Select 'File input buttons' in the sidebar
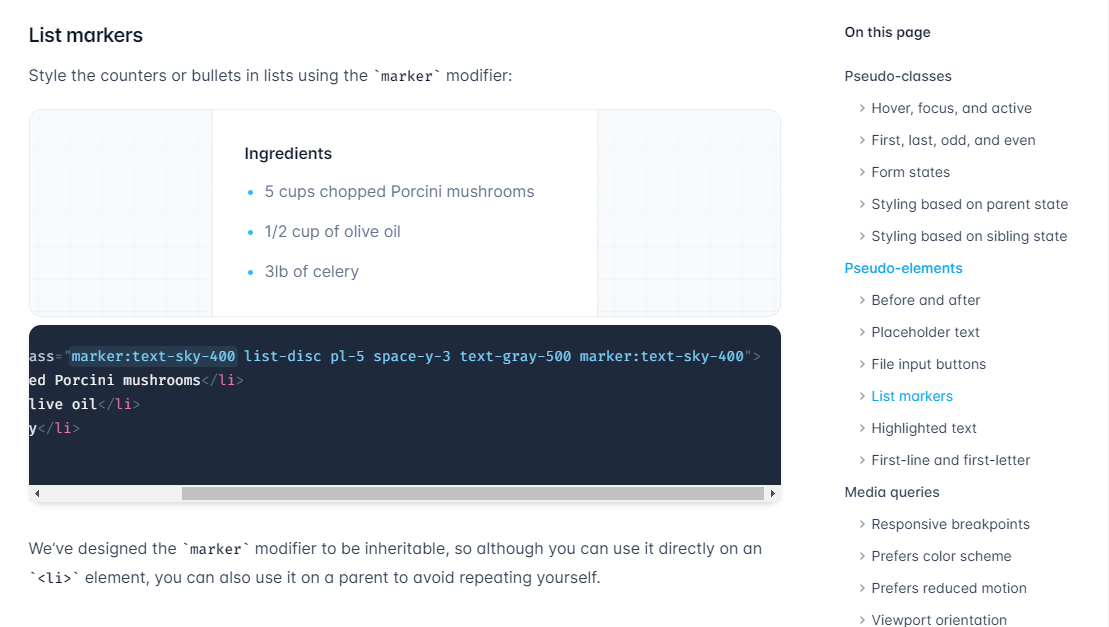 coord(929,363)
